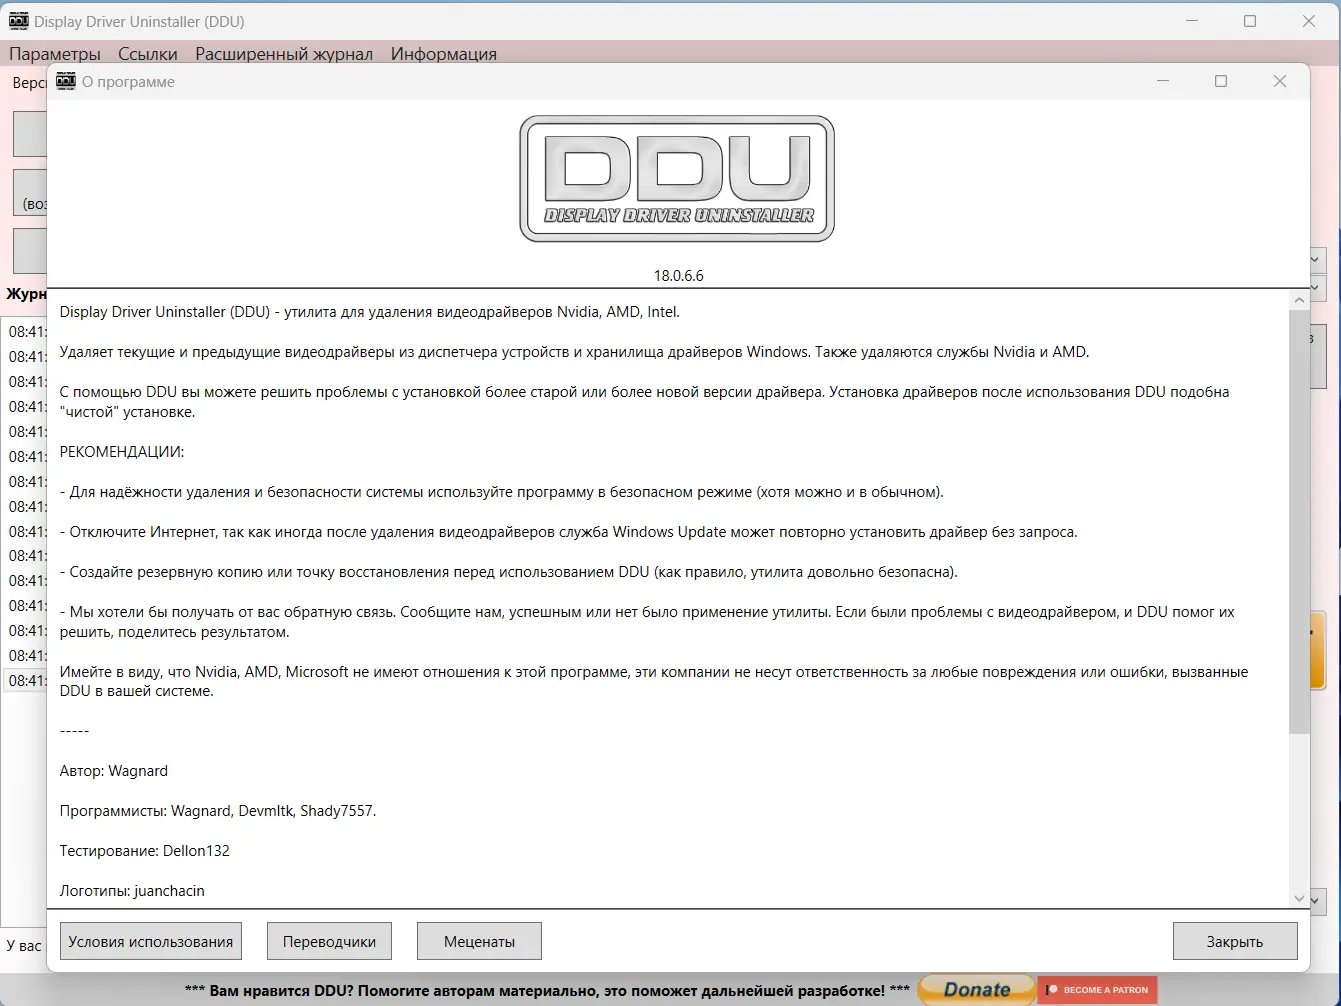The image size is (1341, 1006).
Task: Click the large DDU logo image
Action: point(676,178)
